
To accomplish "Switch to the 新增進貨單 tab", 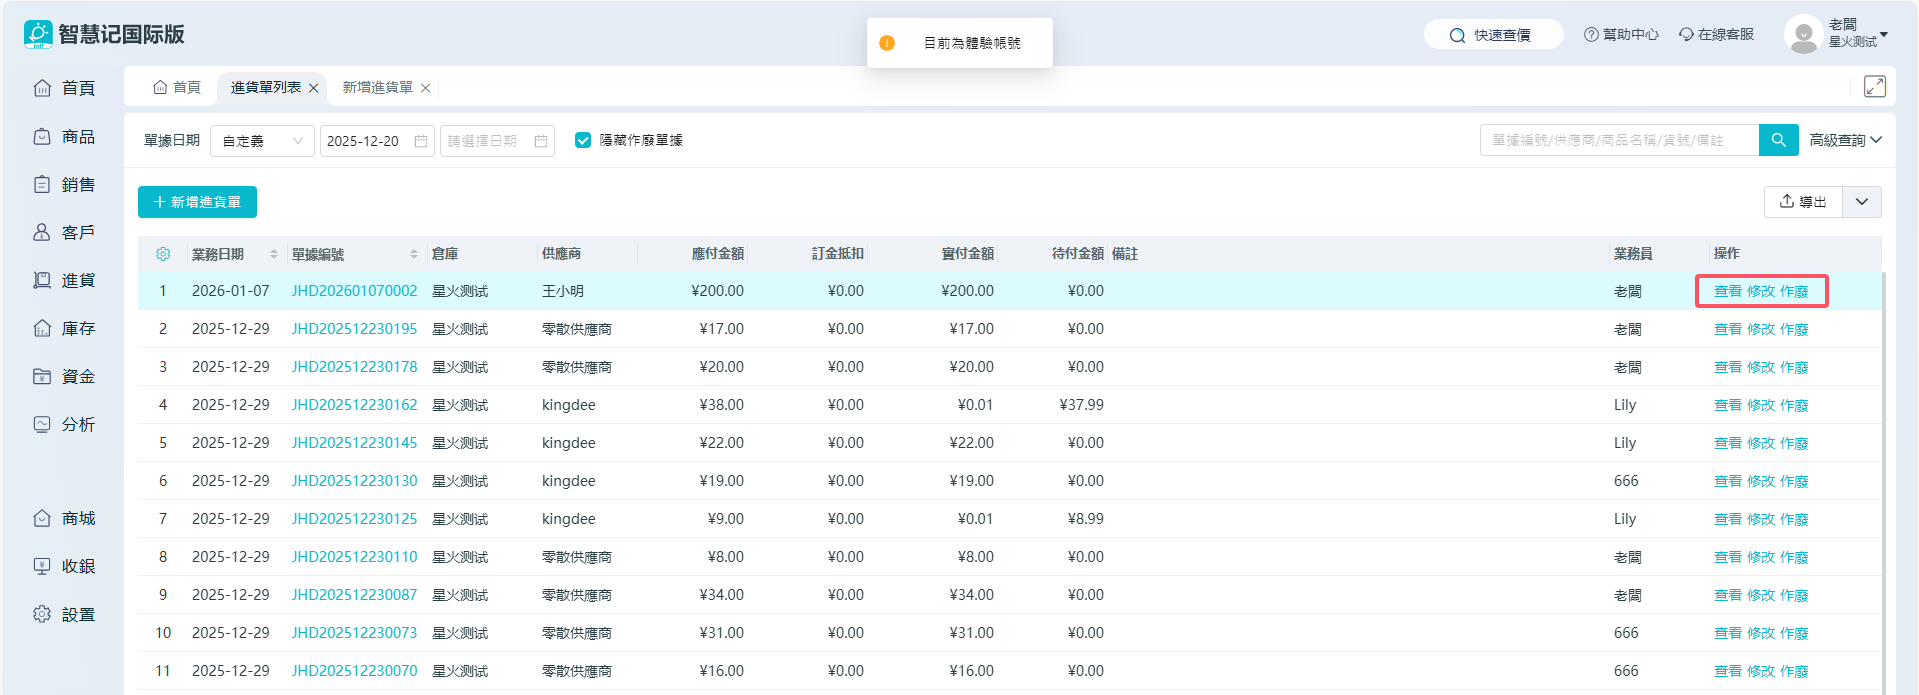I will 377,88.
